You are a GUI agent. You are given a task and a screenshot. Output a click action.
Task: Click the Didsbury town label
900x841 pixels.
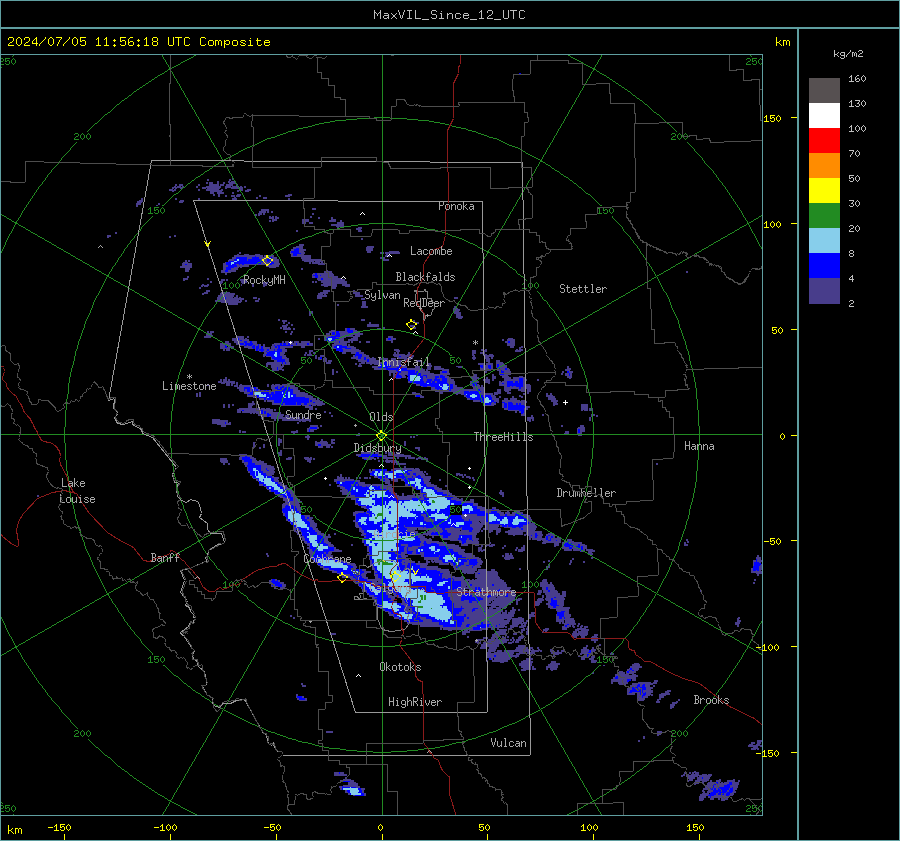pos(377,448)
